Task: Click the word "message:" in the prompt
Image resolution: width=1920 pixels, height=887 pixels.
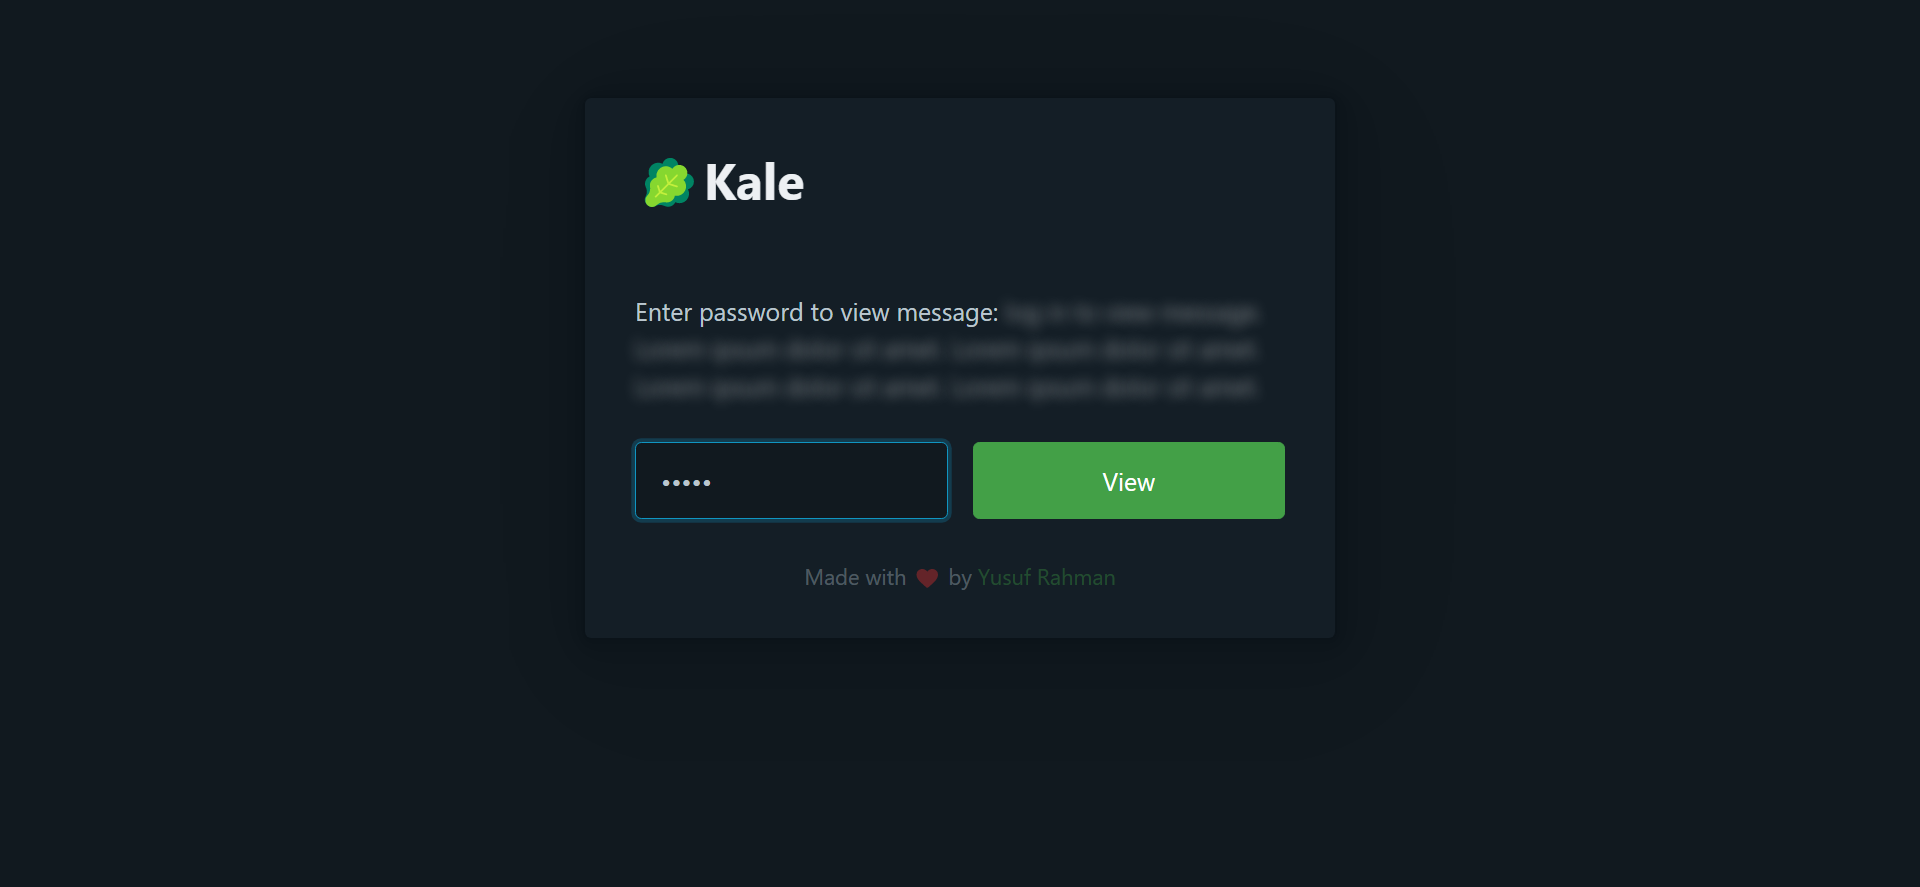Action: [x=947, y=313]
